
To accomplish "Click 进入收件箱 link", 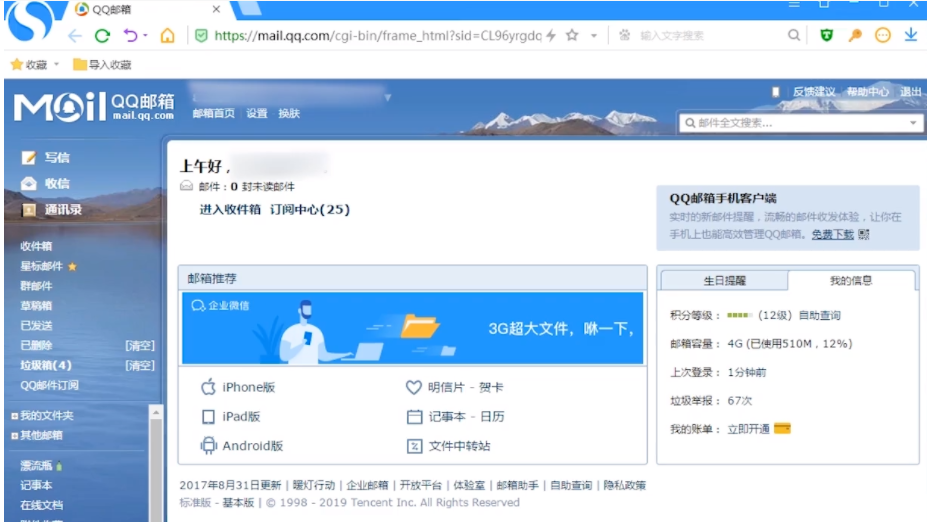I will pyautogui.click(x=230, y=210).
